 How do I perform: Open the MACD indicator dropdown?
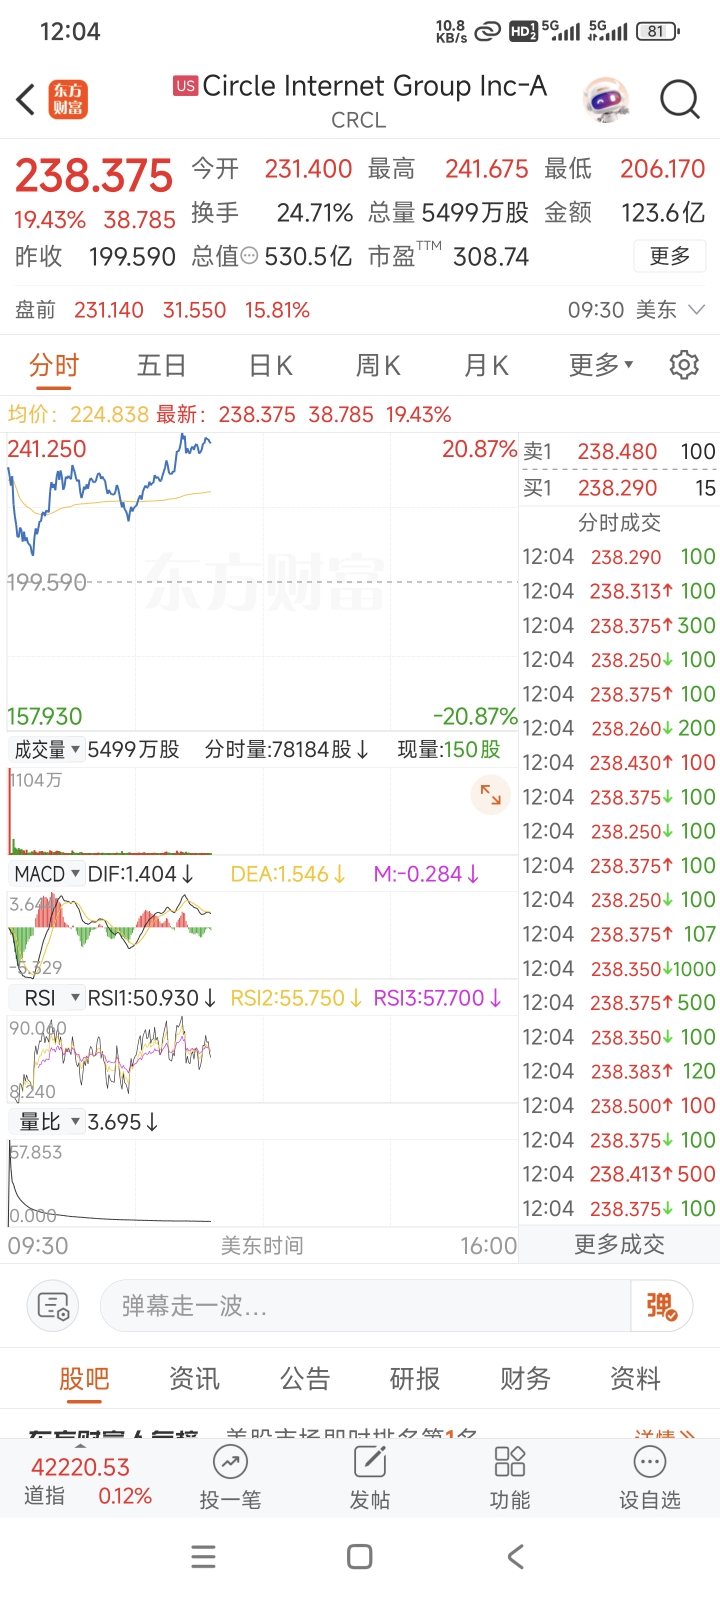tap(46, 874)
